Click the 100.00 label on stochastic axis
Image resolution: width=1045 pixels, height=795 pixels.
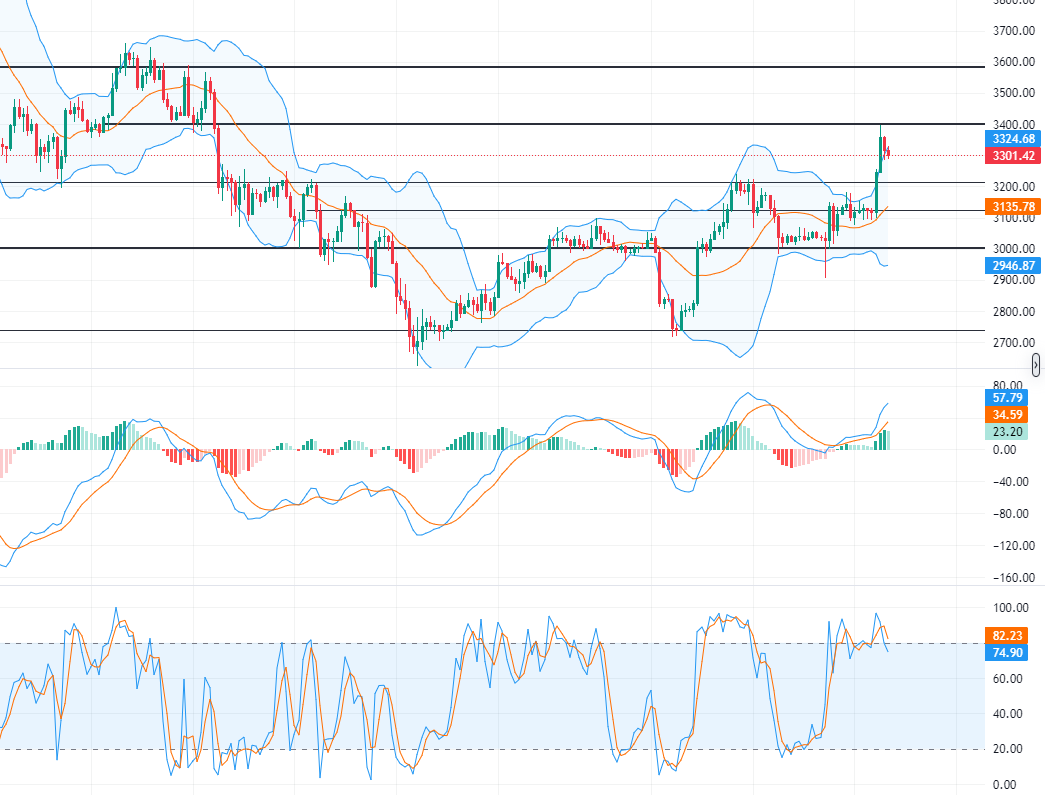(x=1012, y=608)
